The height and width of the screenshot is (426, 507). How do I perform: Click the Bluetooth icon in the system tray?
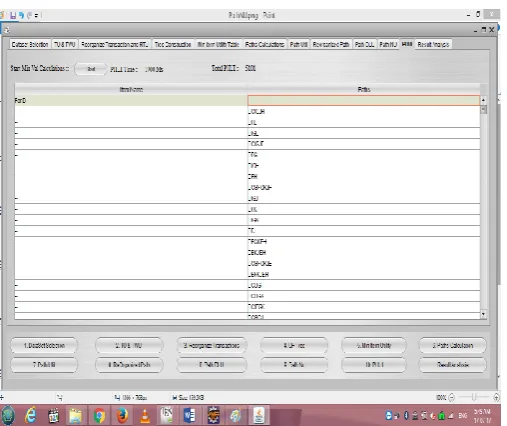click(406, 415)
